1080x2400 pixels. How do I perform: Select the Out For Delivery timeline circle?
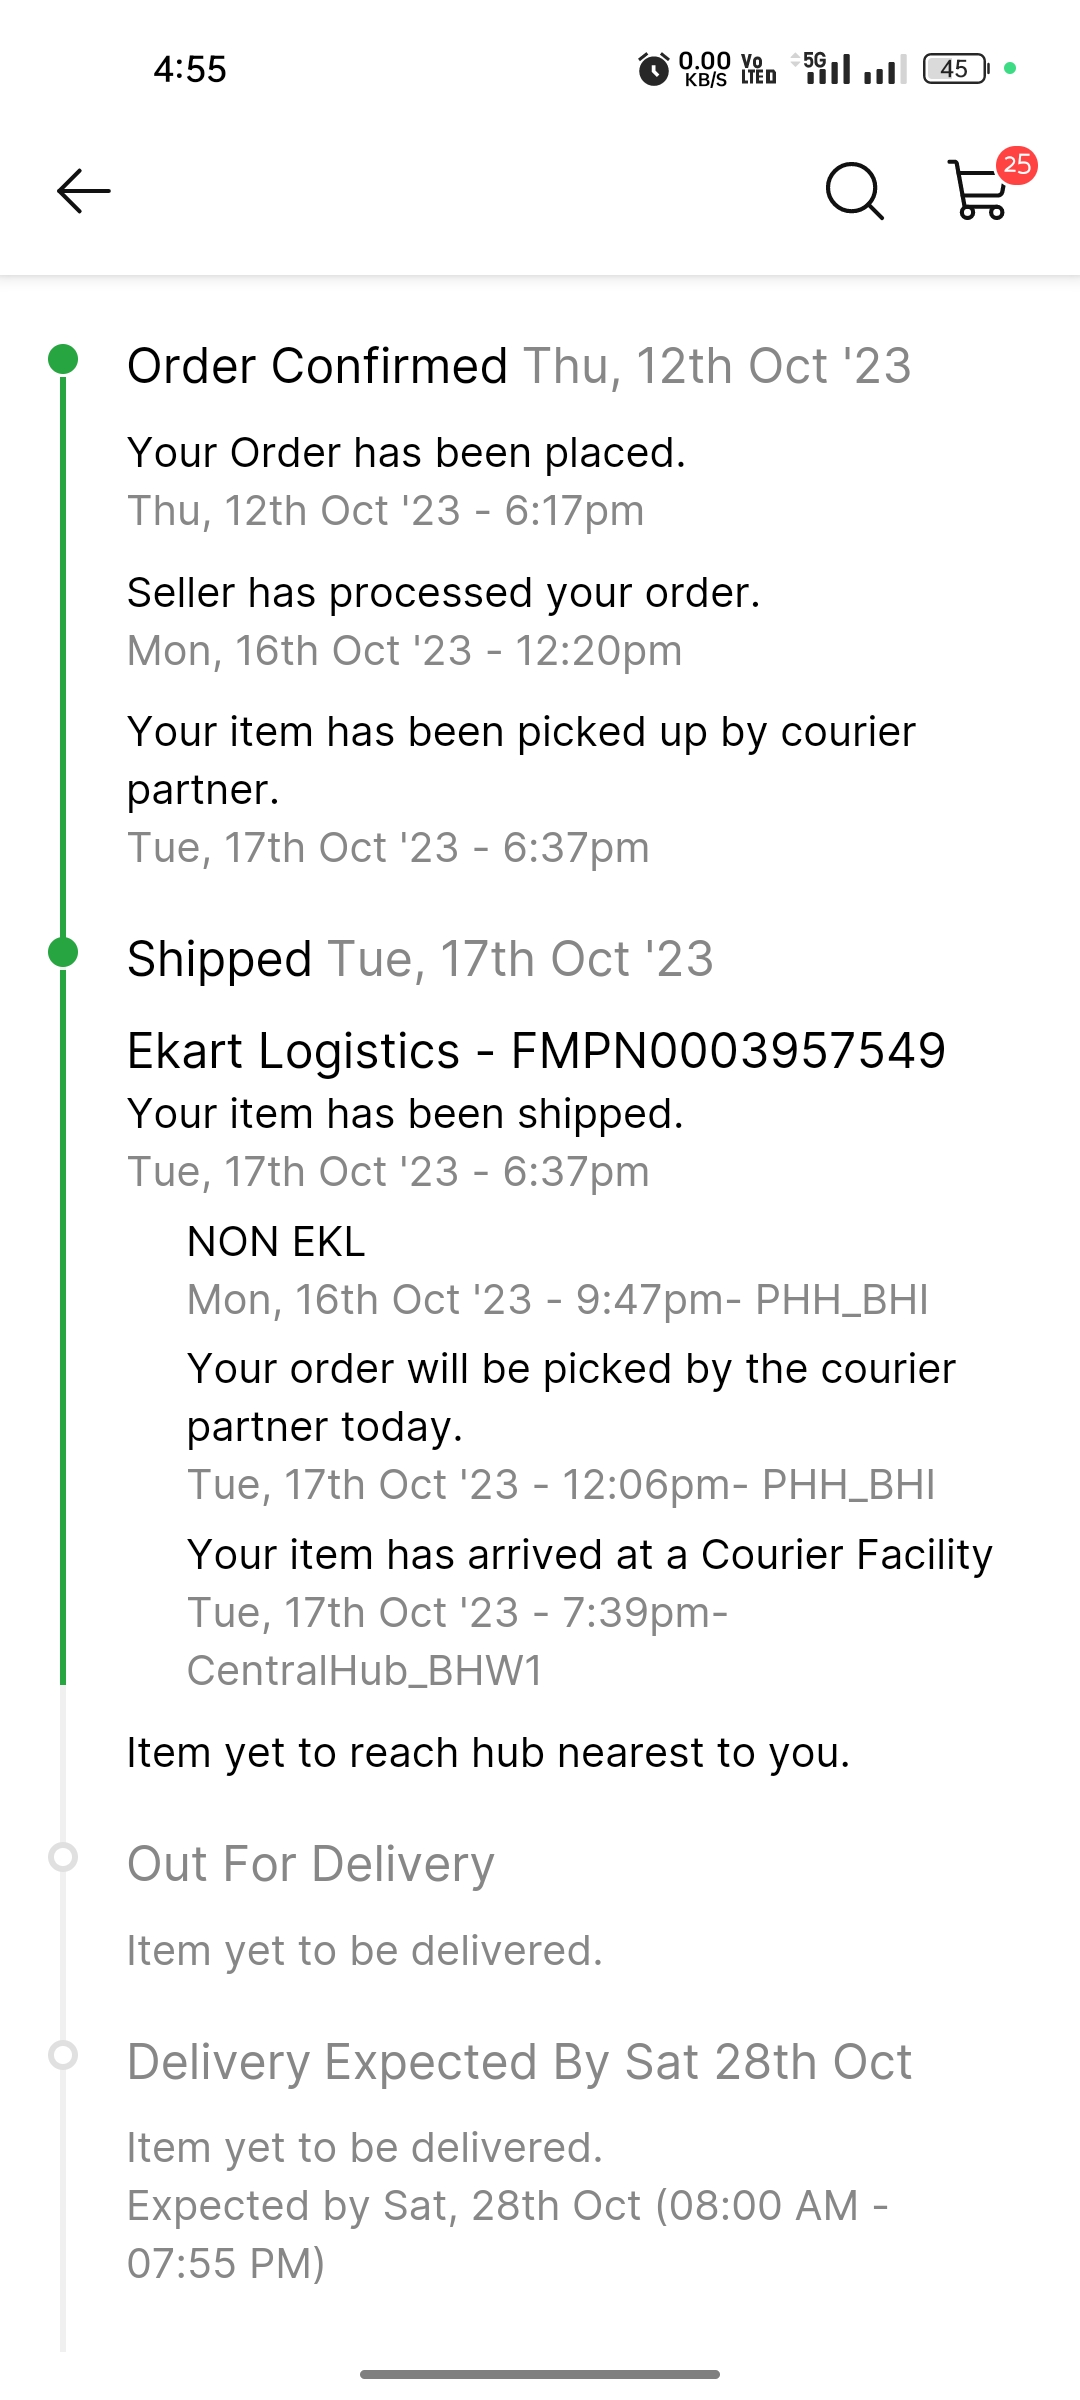63,1857
